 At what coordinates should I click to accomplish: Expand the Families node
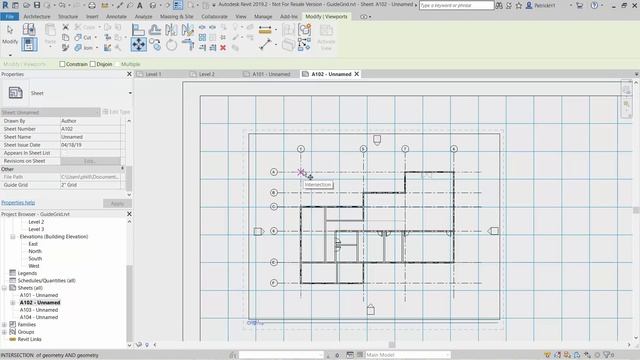(x=4, y=325)
